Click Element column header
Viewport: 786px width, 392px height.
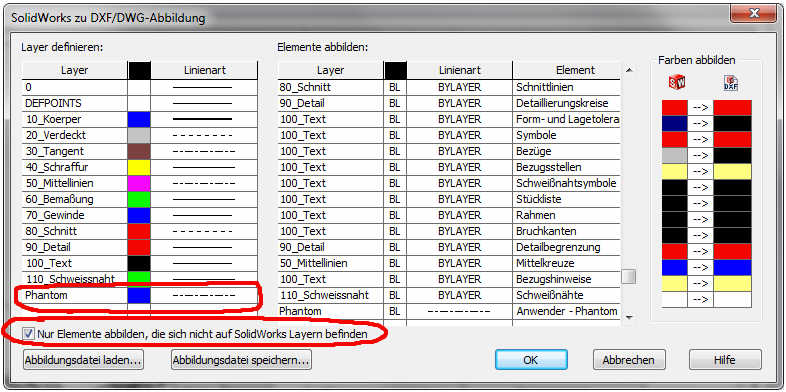pyautogui.click(x=566, y=71)
